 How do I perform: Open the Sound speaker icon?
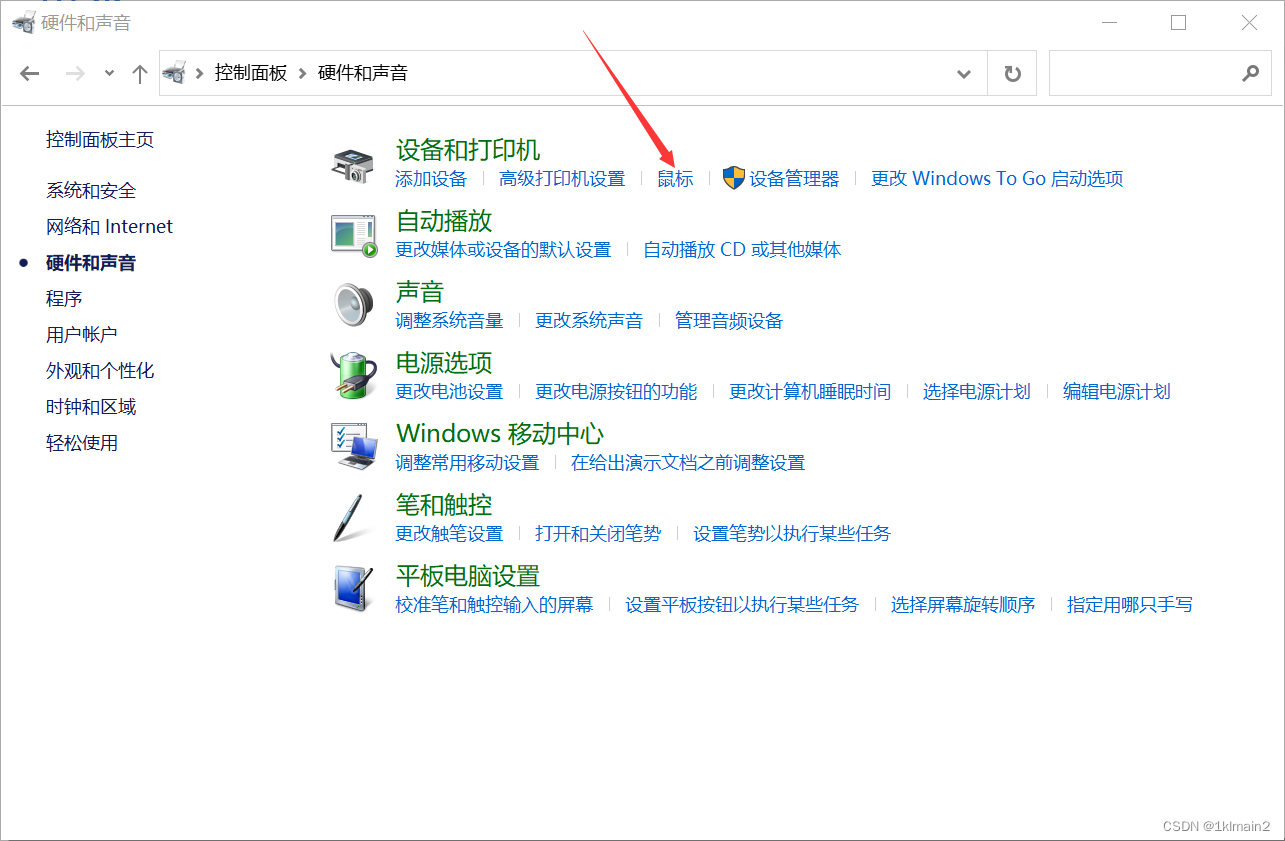353,306
